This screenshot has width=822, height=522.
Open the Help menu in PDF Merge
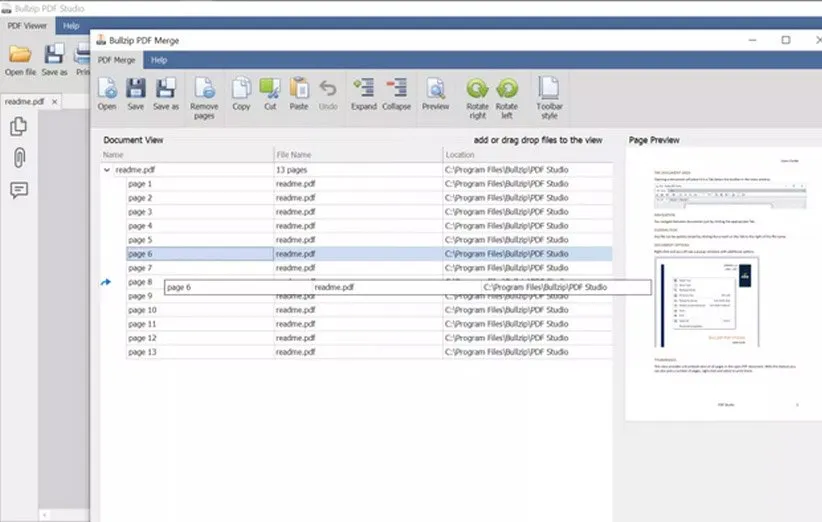point(158,60)
